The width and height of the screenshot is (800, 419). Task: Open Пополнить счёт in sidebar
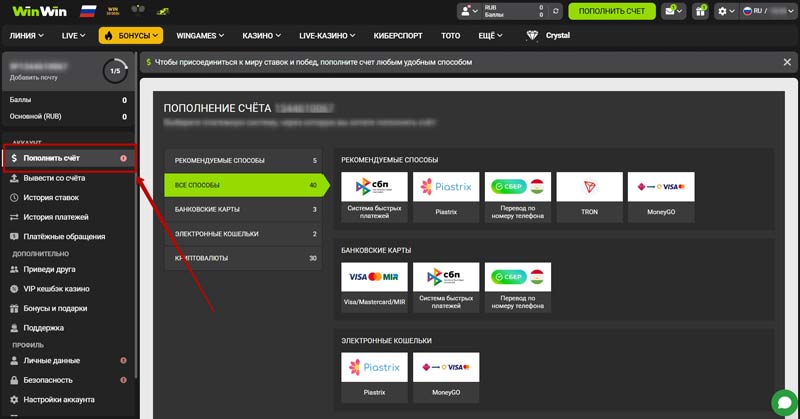(69, 158)
